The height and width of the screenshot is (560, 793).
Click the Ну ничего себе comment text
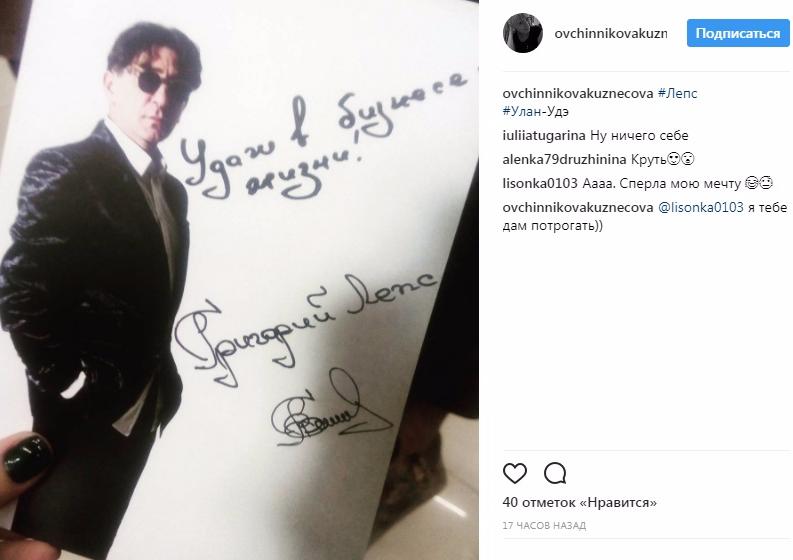pyautogui.click(x=639, y=136)
